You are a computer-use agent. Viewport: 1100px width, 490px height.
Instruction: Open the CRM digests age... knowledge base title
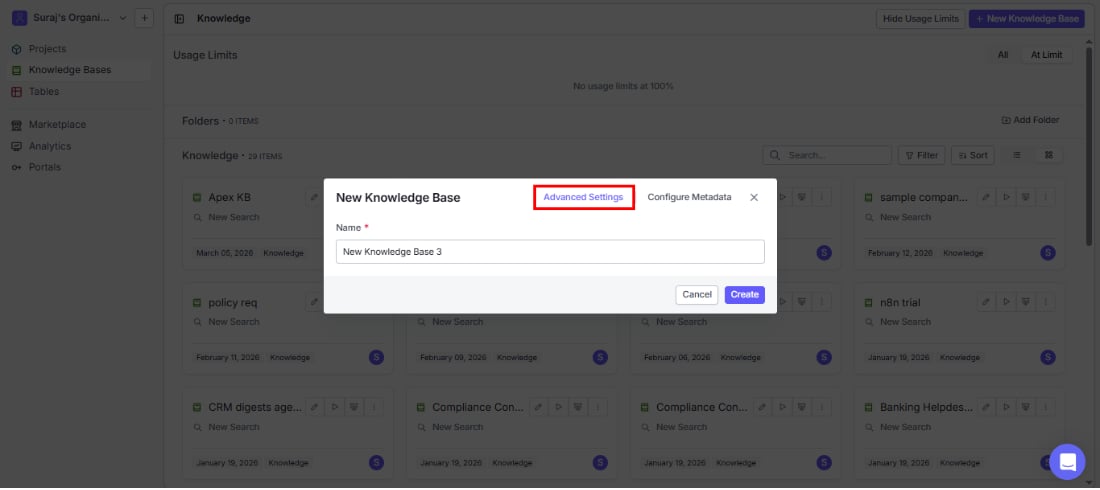tap(255, 407)
